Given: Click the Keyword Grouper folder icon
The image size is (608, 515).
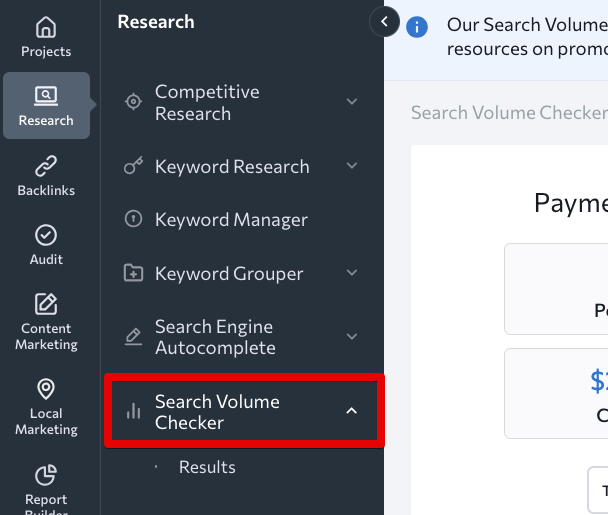Looking at the screenshot, I should pos(132,273).
